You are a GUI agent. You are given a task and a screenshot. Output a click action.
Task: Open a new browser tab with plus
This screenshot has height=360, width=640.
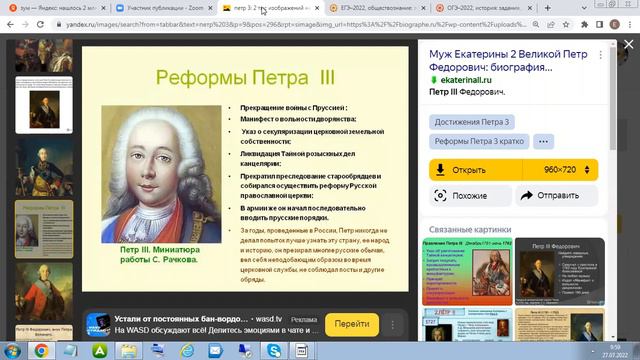coord(548,8)
